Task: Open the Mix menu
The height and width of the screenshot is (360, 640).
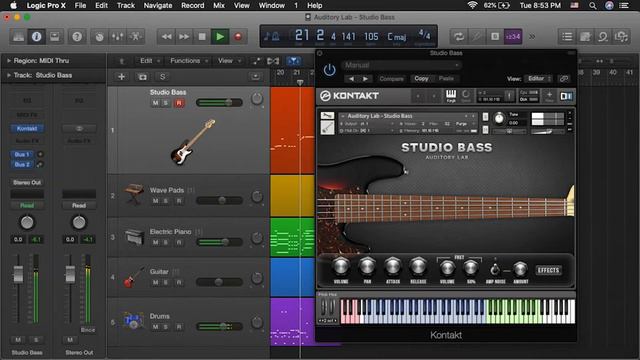Action: click(219, 5)
